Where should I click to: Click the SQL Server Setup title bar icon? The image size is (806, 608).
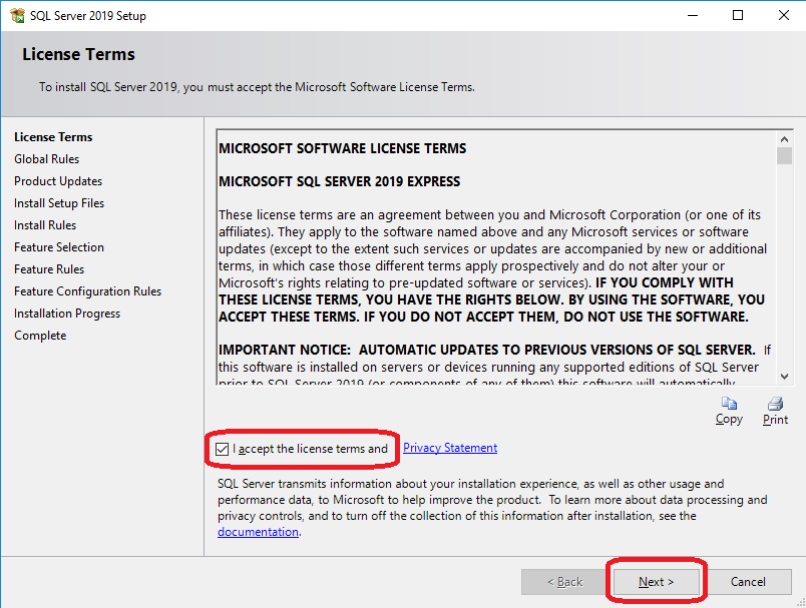[17, 16]
